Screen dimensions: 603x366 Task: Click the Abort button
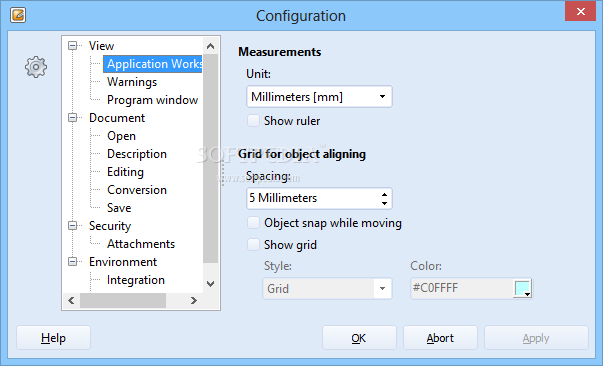440,338
